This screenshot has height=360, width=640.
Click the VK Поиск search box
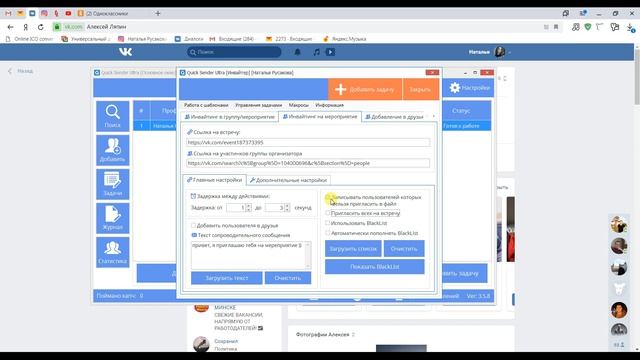click(234, 52)
